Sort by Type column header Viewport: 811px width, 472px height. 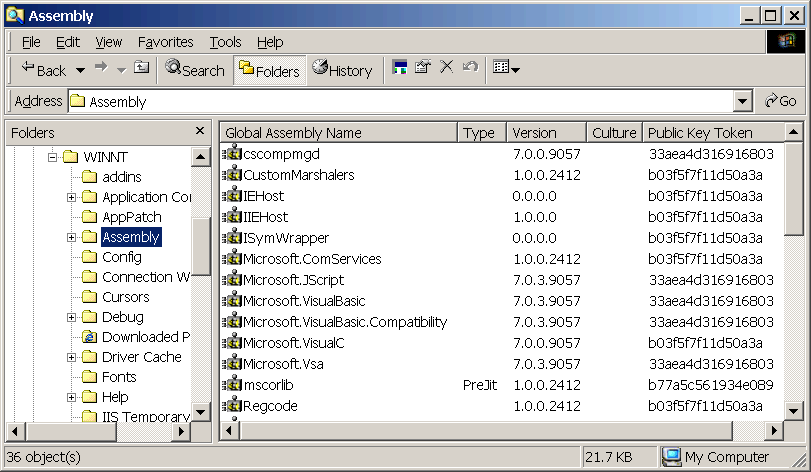482,133
